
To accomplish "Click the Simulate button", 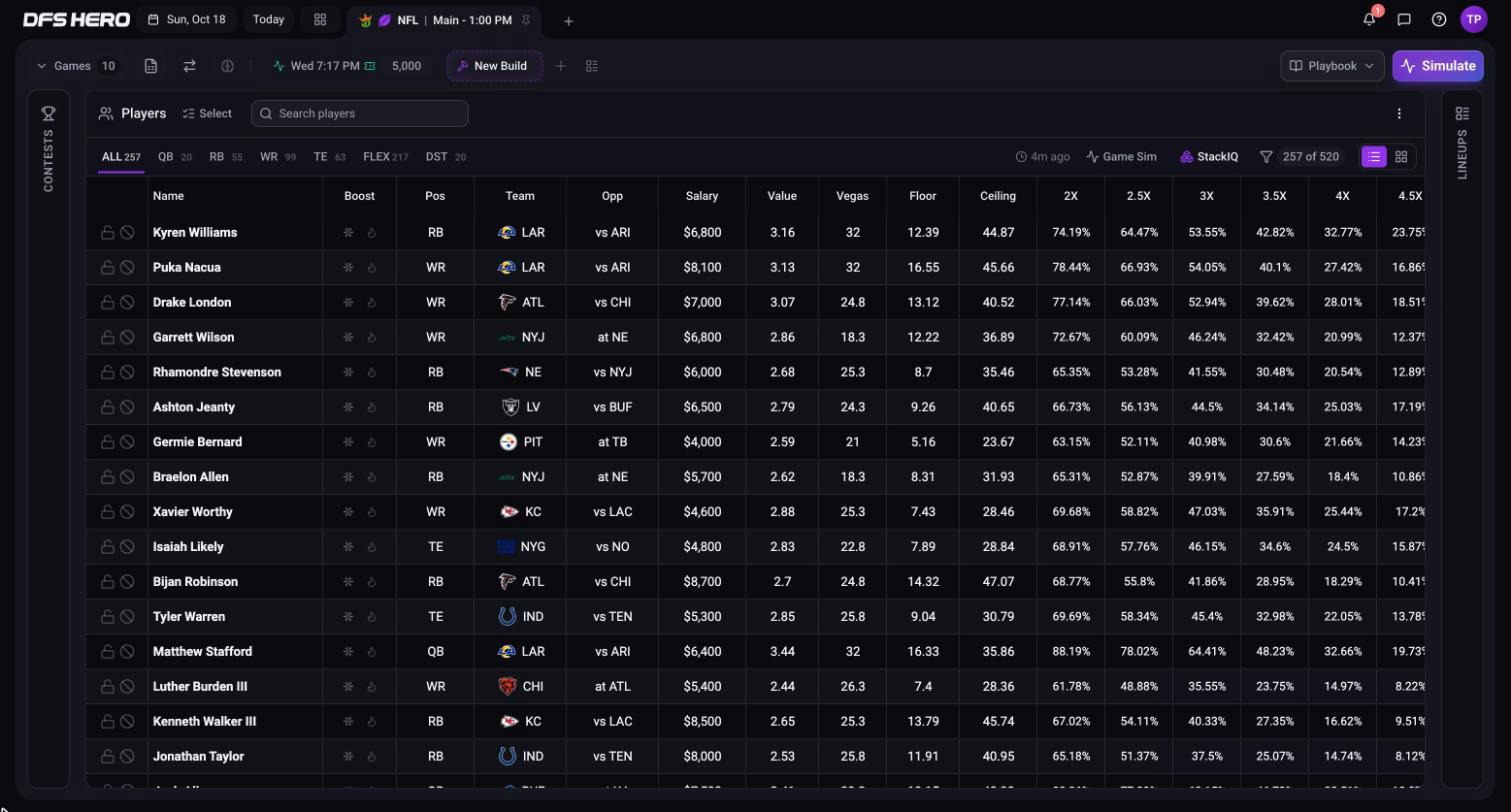I will [x=1438, y=66].
